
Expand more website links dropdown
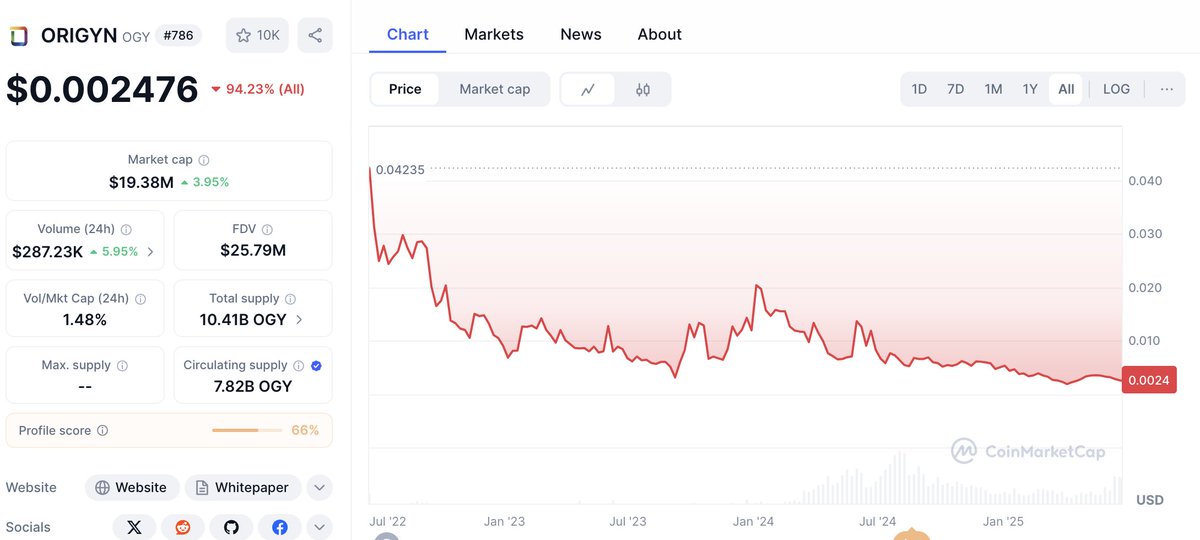pyautogui.click(x=319, y=488)
